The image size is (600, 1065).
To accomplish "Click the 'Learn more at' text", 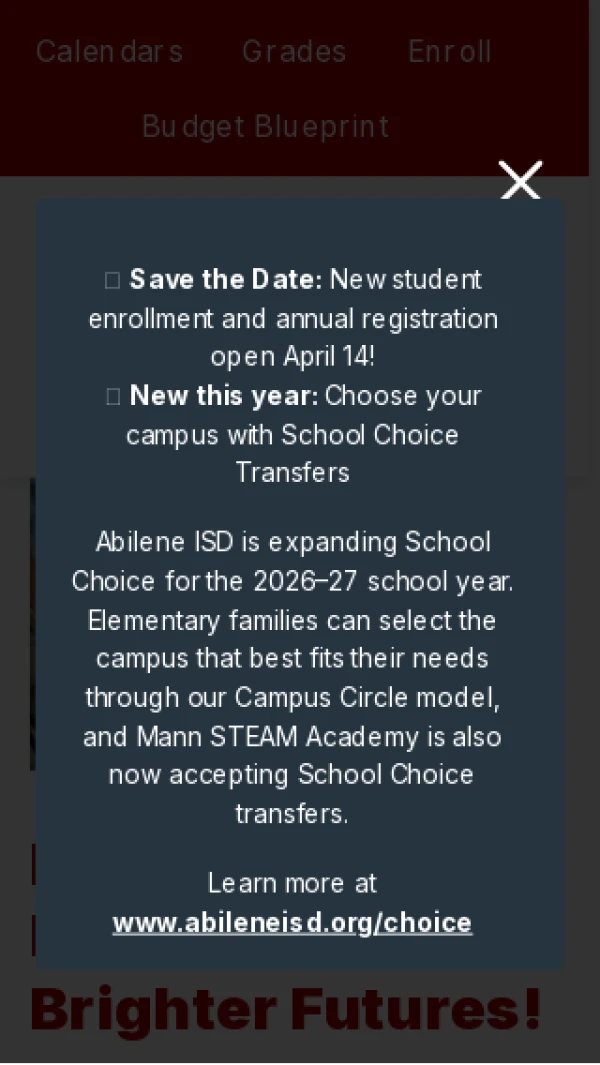I will (292, 883).
